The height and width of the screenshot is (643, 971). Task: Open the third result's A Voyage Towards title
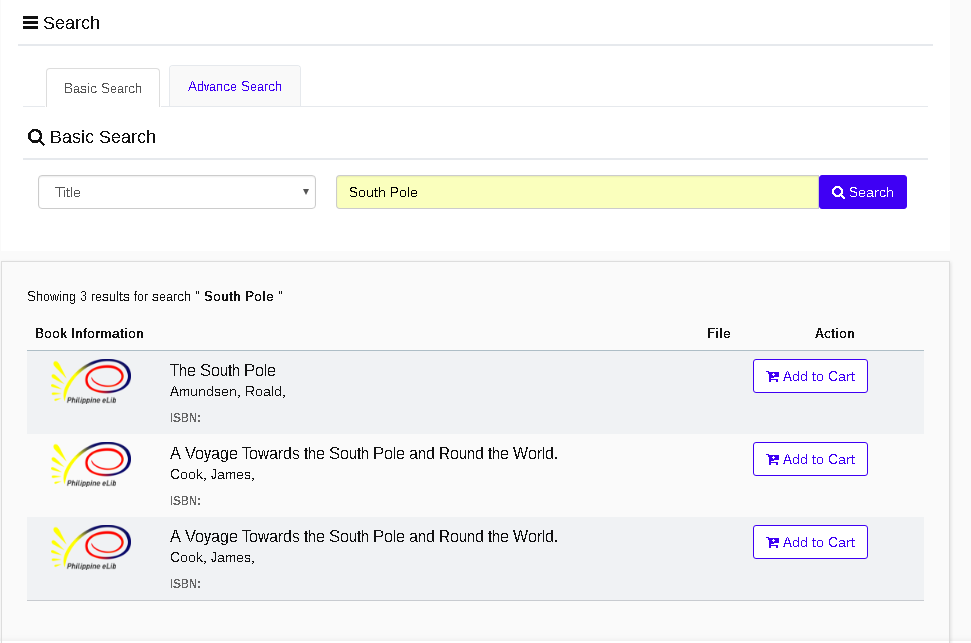click(x=364, y=536)
